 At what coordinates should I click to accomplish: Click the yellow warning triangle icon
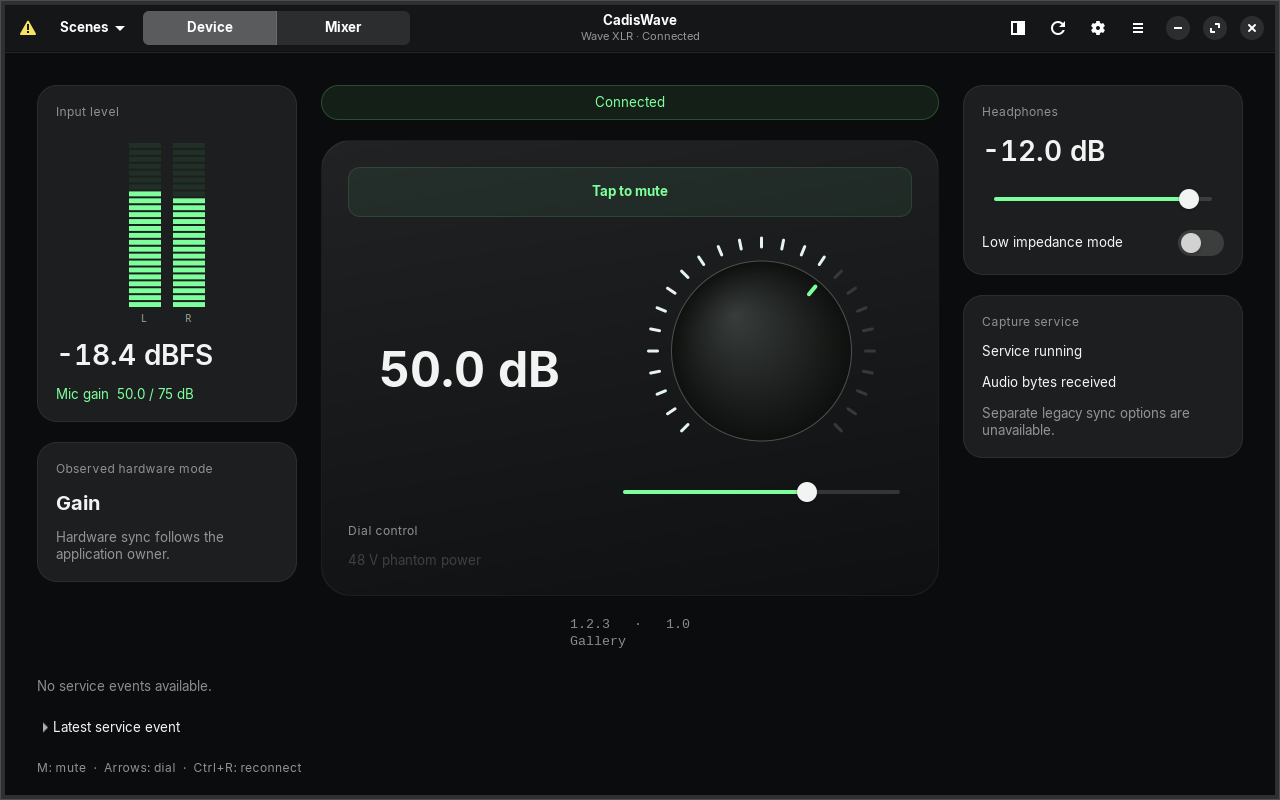(28, 28)
